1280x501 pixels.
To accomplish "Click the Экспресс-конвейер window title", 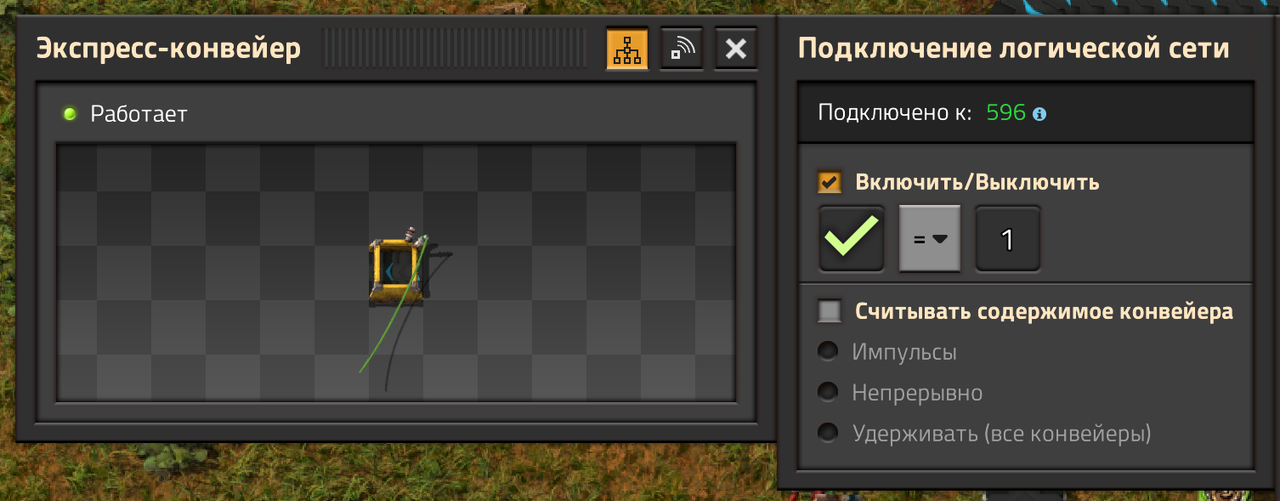I will 169,49.
